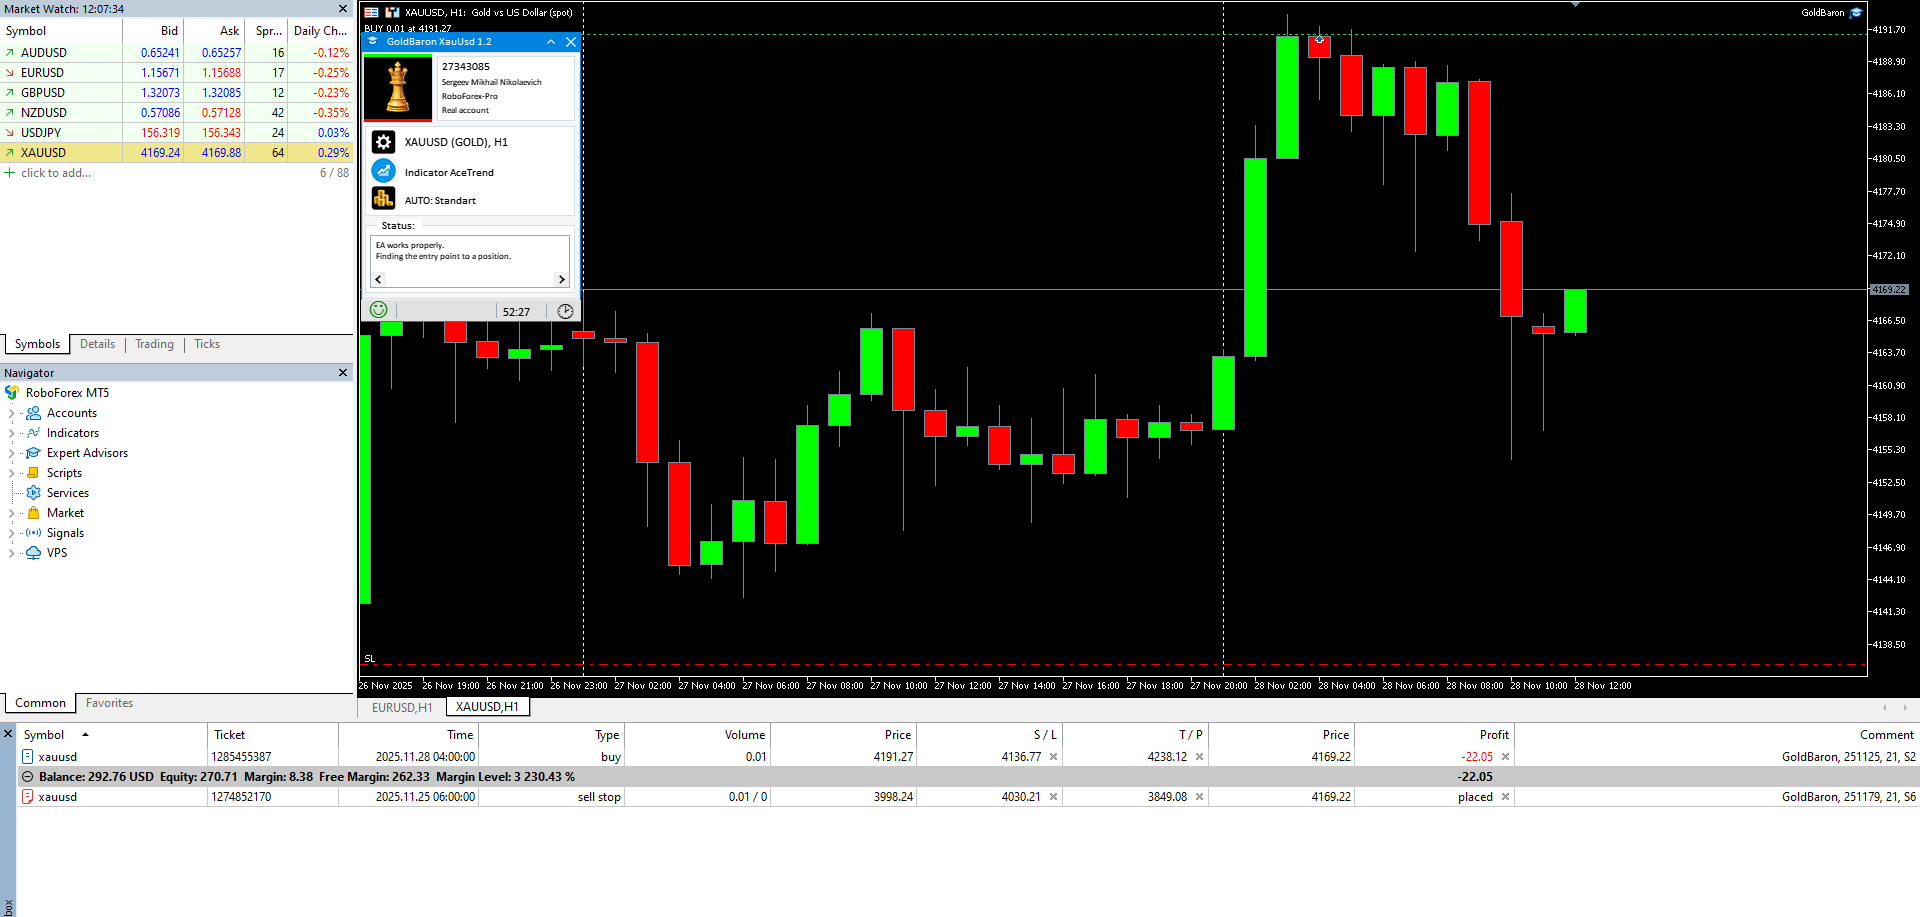The height and width of the screenshot is (917, 1920).
Task: Select the XAUUSD row in Market Watch
Action: [x=177, y=153]
